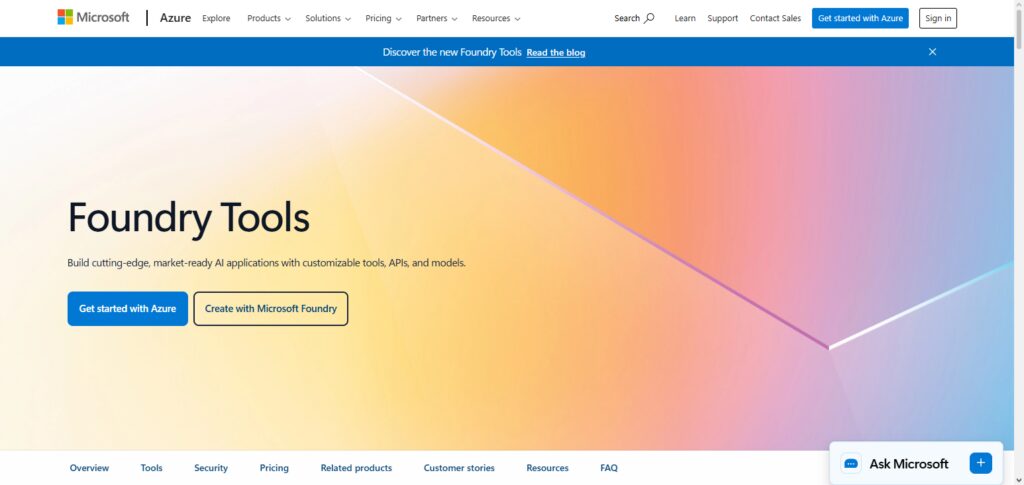Expand the Partners dropdown

coord(437,18)
